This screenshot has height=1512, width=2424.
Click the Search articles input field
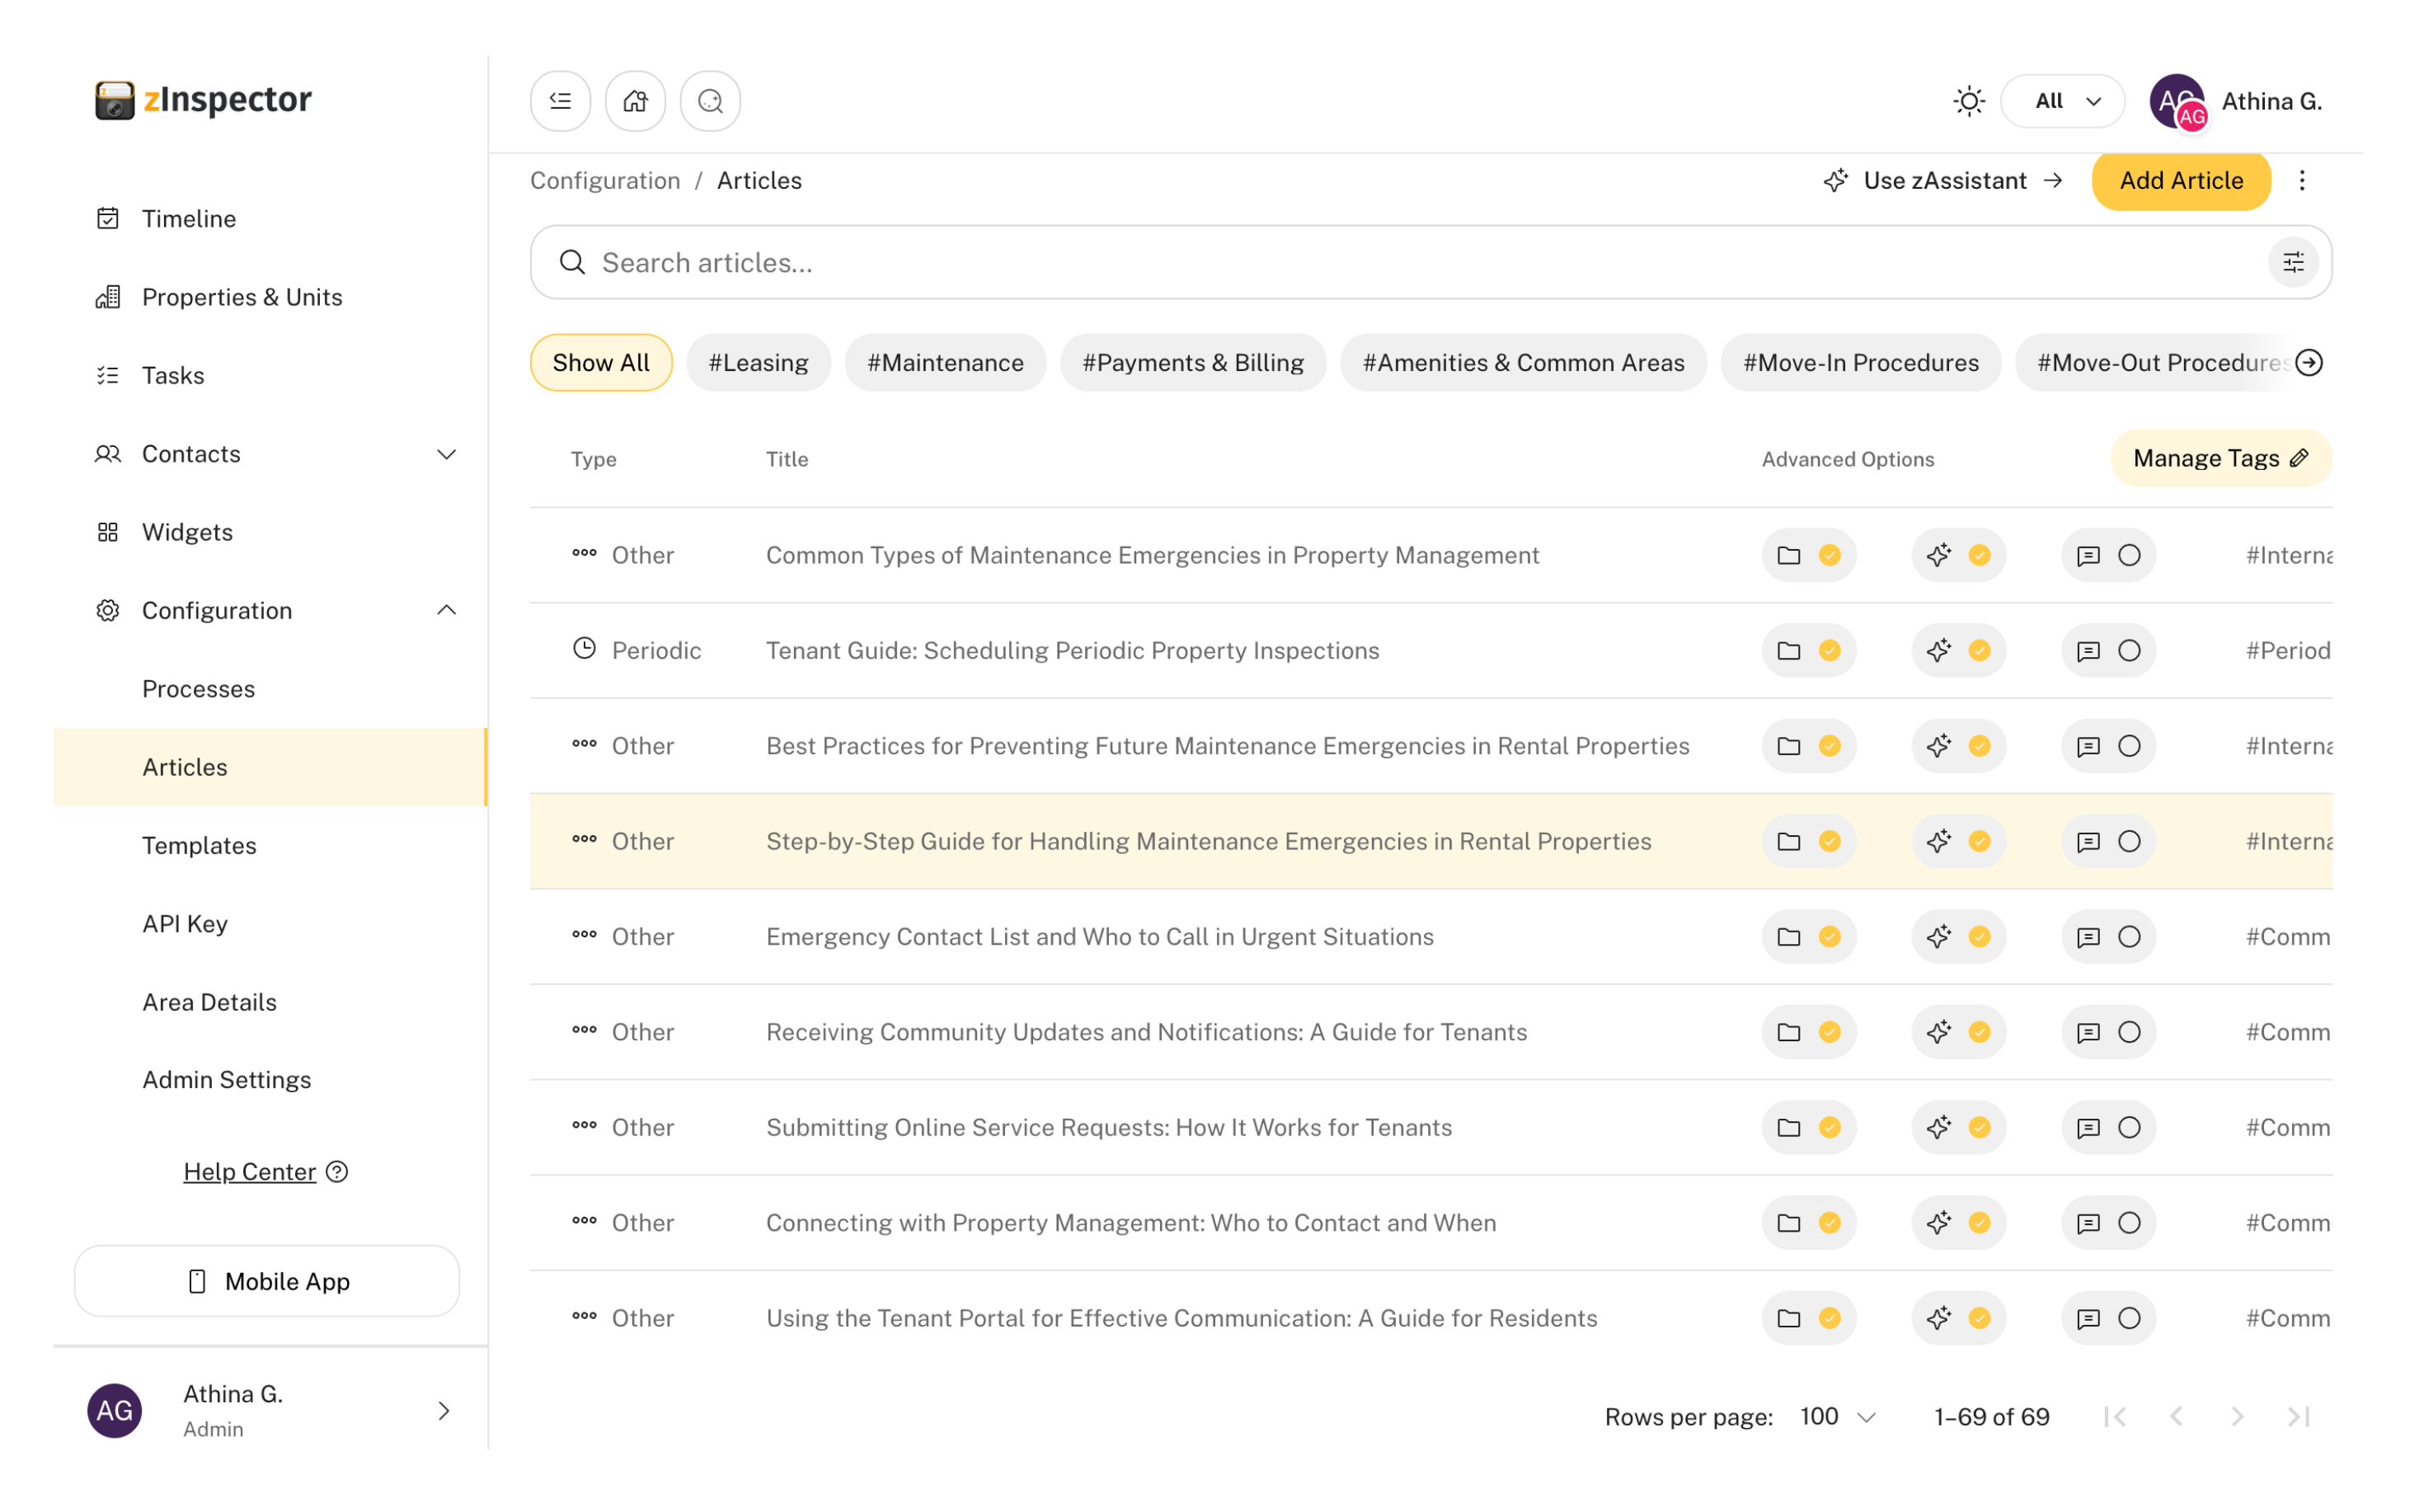pos(1432,263)
